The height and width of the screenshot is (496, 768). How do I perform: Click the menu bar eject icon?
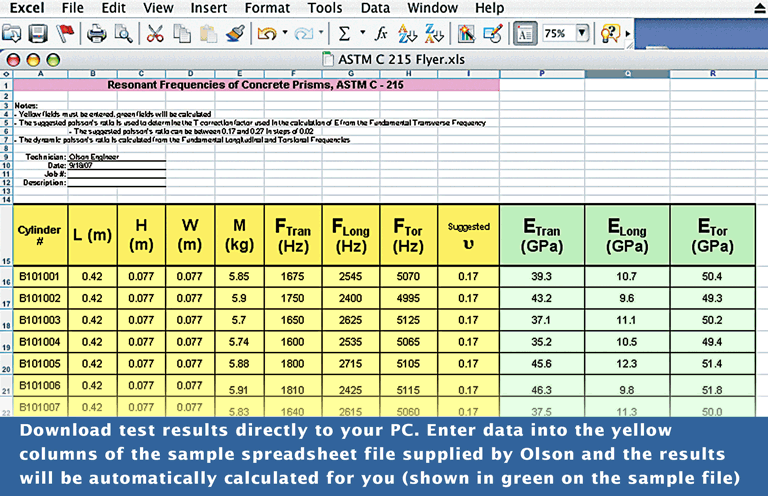point(760,8)
